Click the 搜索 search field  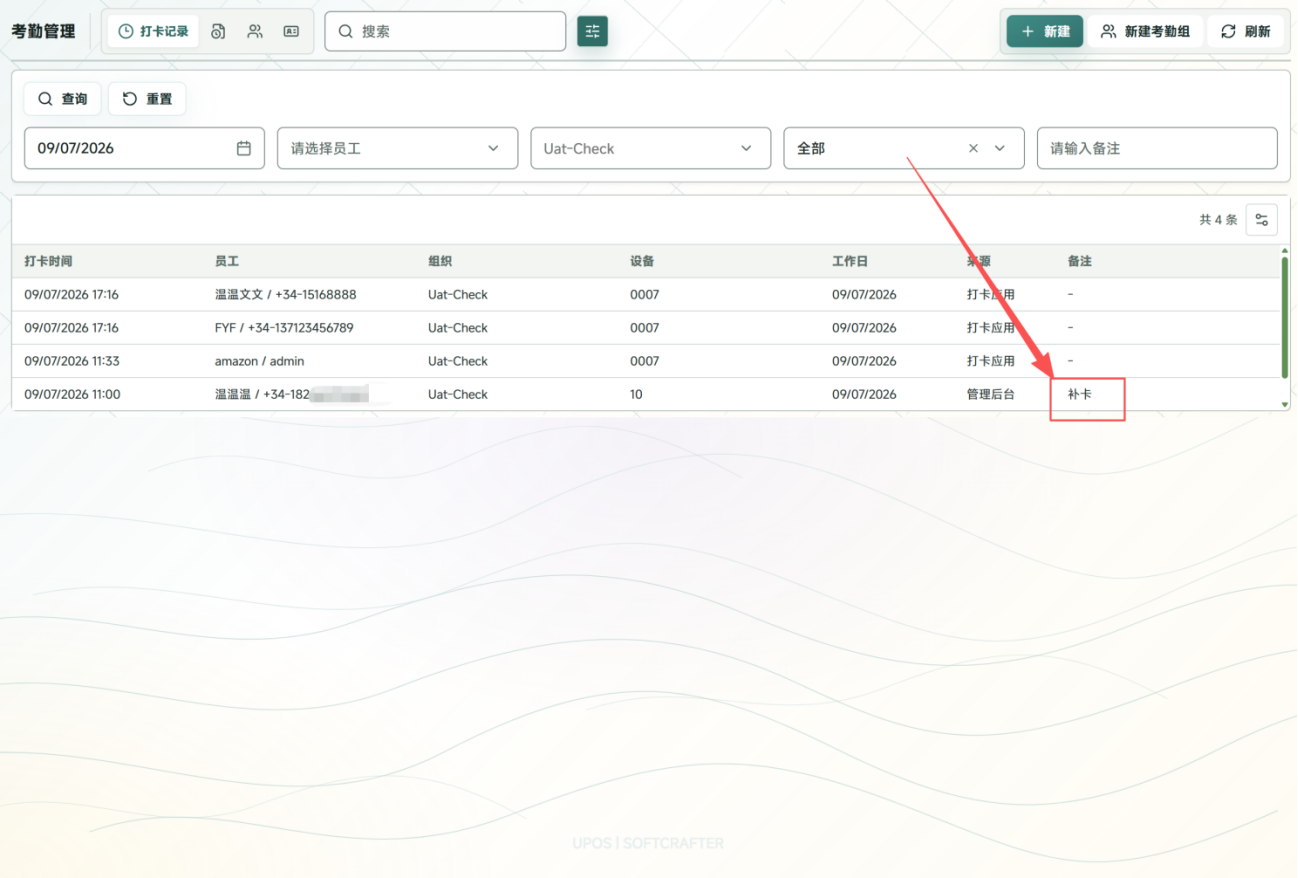point(445,31)
